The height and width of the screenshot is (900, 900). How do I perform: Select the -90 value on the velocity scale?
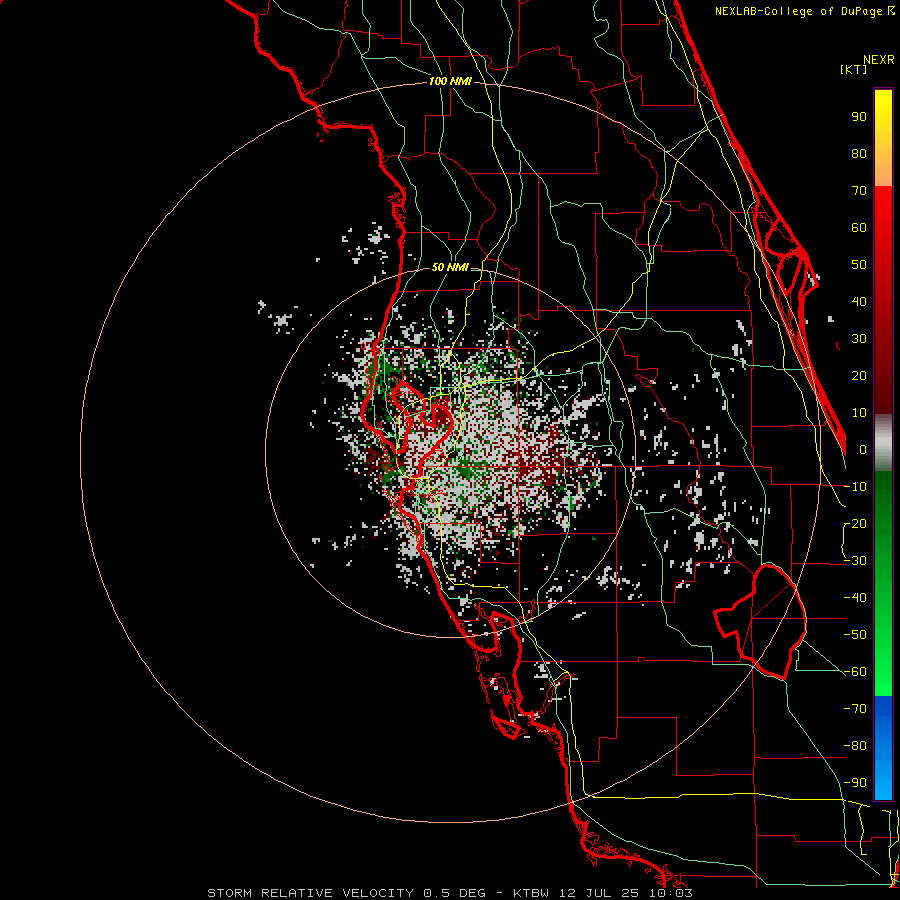[x=855, y=783]
